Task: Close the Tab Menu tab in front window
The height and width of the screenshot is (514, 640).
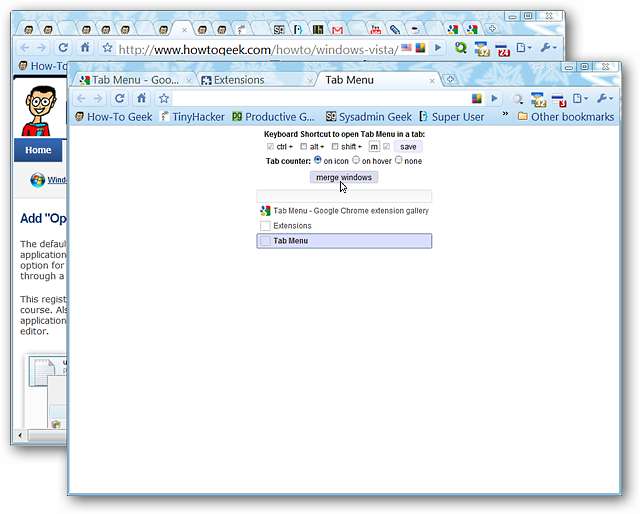Action: (x=432, y=81)
